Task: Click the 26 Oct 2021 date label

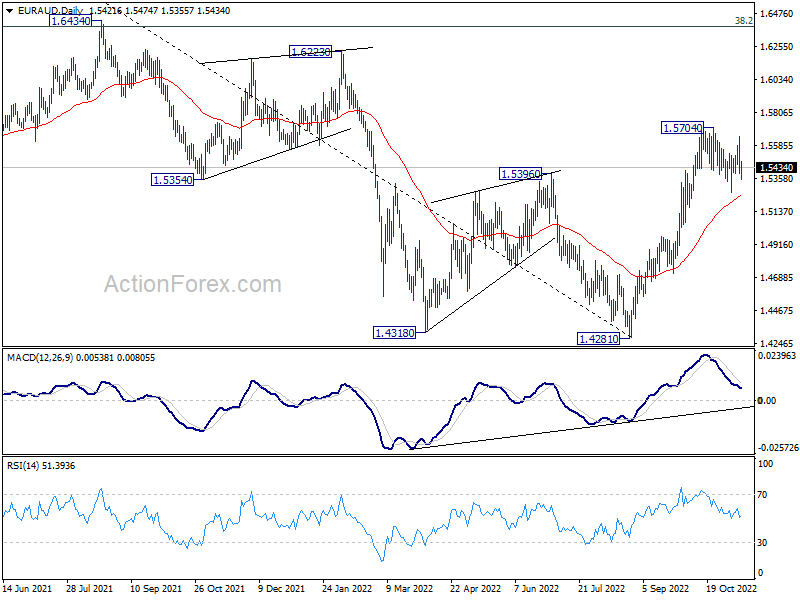Action: [x=219, y=588]
